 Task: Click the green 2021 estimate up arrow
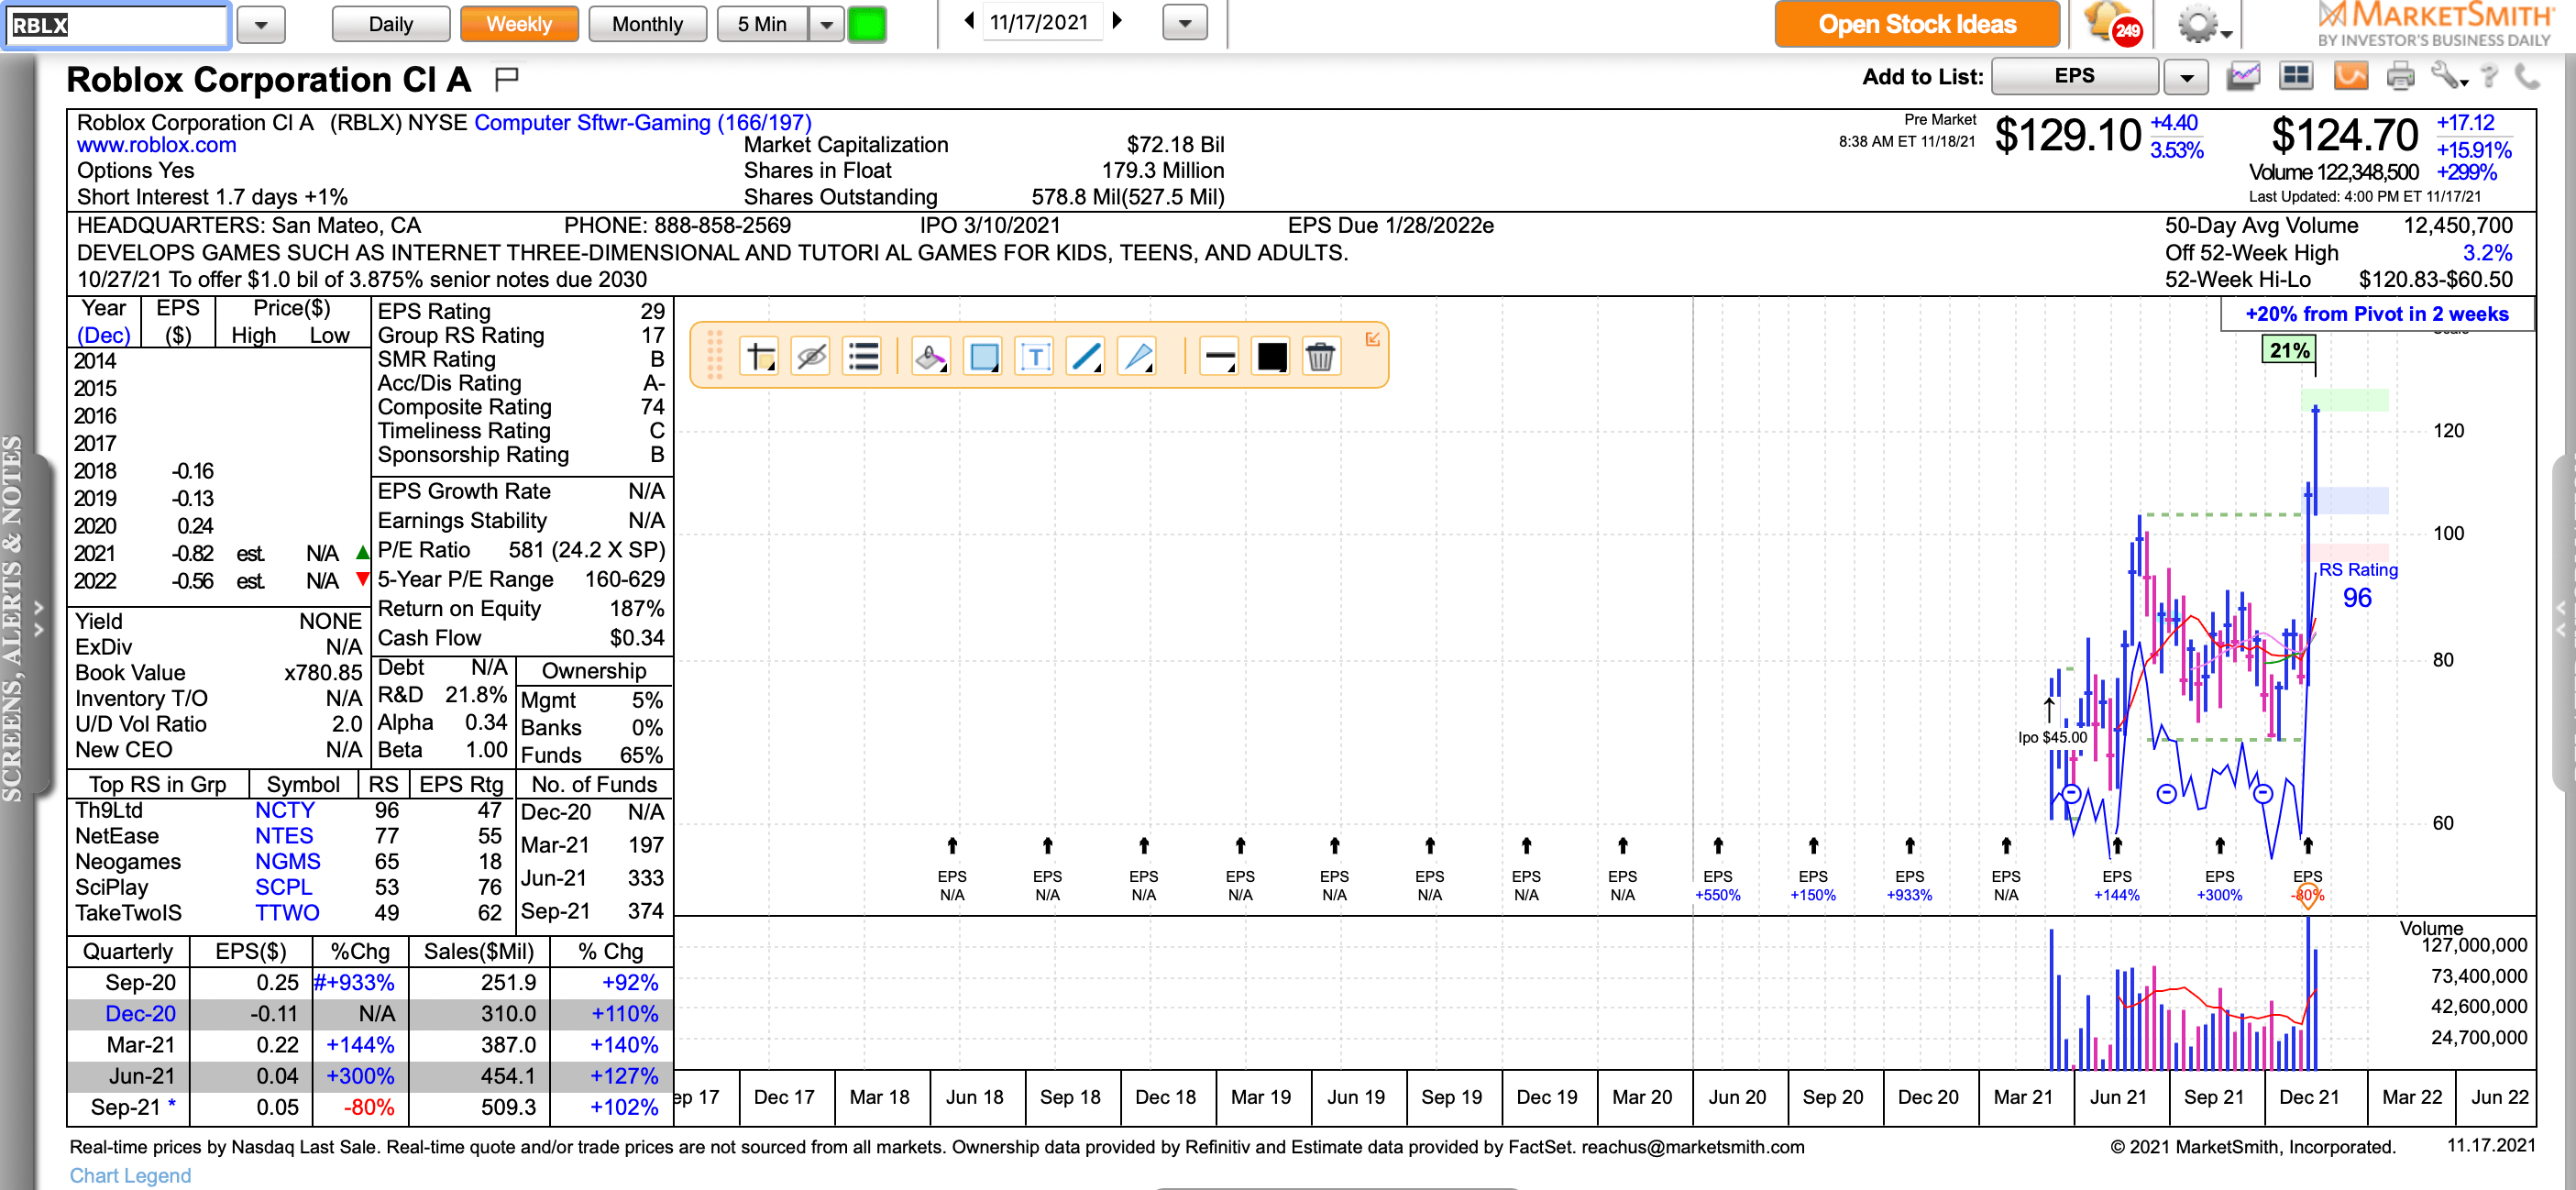click(x=363, y=552)
